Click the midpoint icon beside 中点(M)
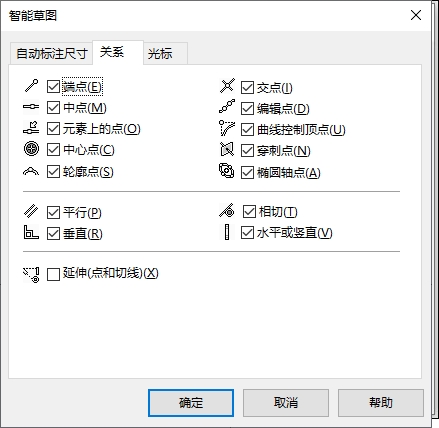This screenshot has height=428, width=439. coord(31,107)
